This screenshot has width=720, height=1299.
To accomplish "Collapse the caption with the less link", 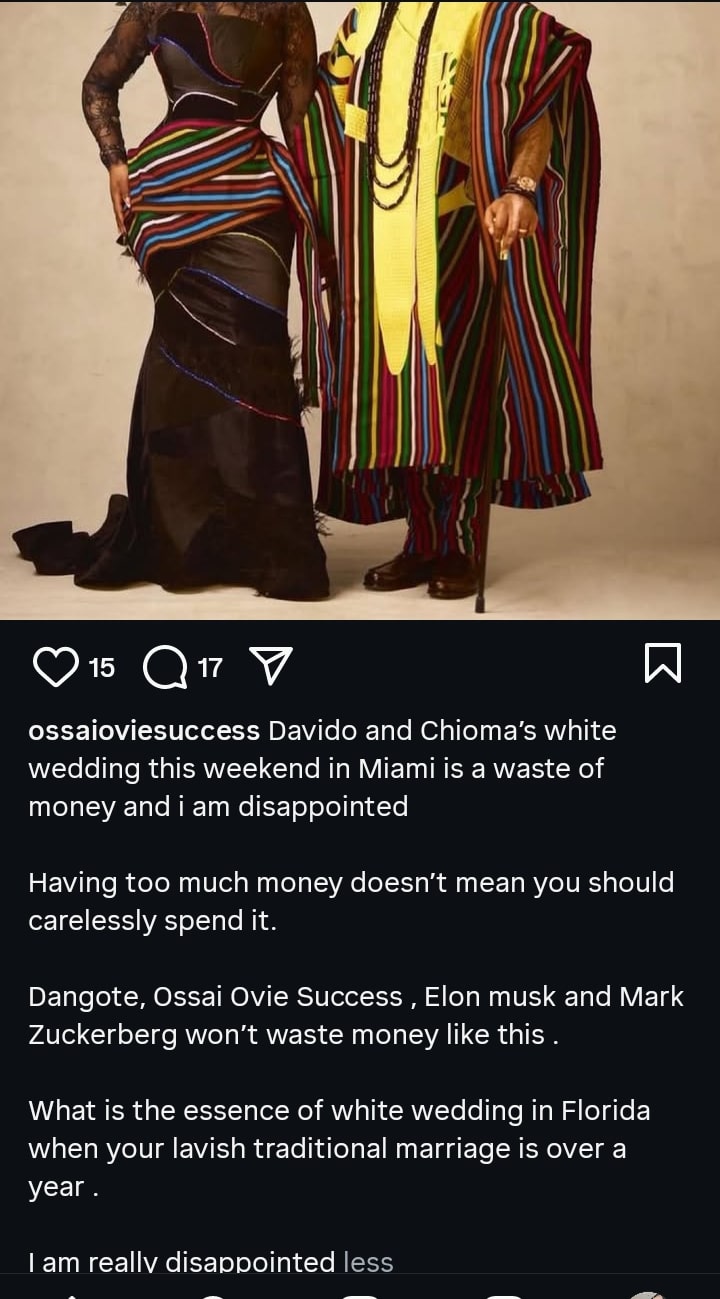I will [x=368, y=1262].
